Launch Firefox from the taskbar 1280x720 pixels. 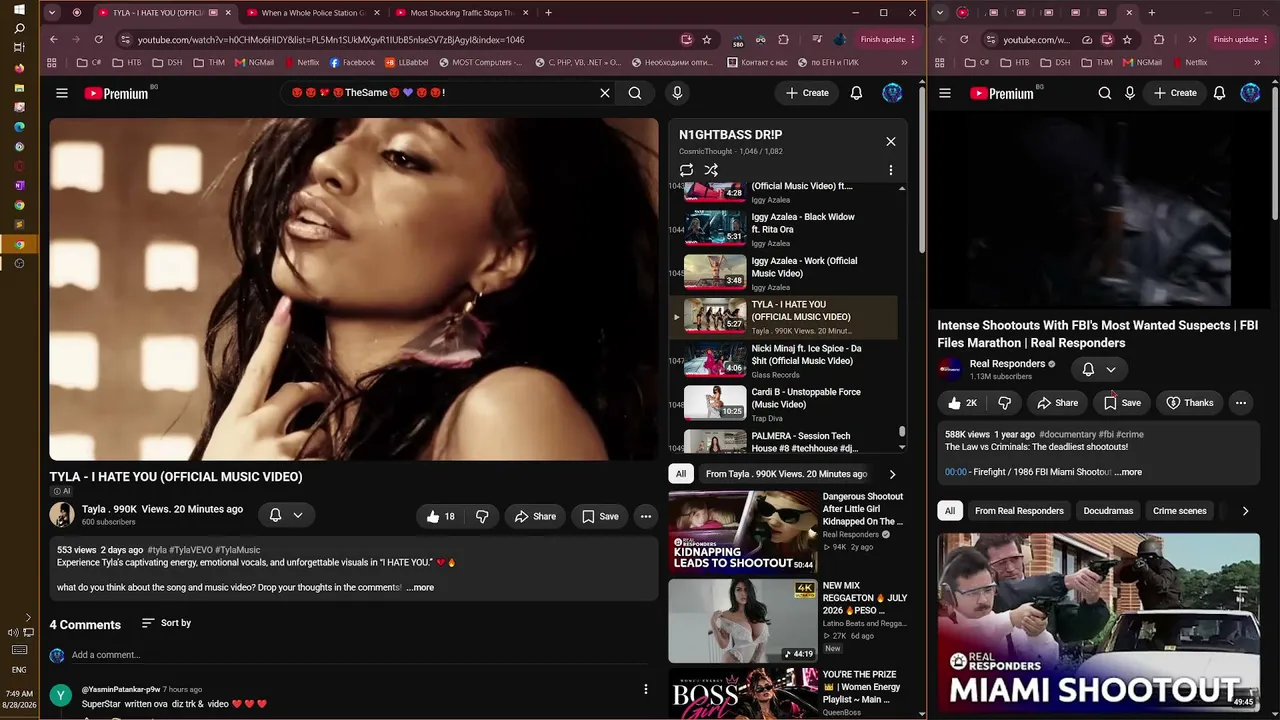[19, 68]
